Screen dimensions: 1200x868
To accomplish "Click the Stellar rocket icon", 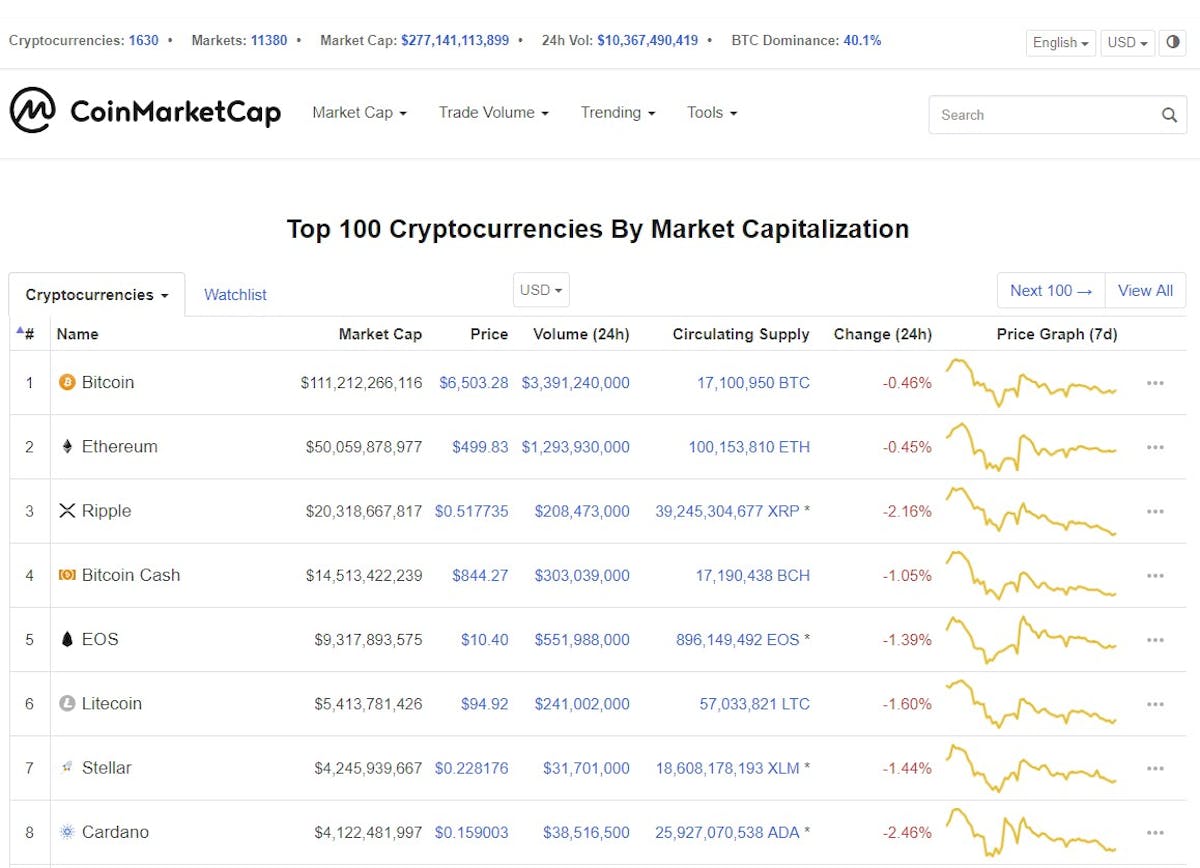I will click(x=65, y=767).
